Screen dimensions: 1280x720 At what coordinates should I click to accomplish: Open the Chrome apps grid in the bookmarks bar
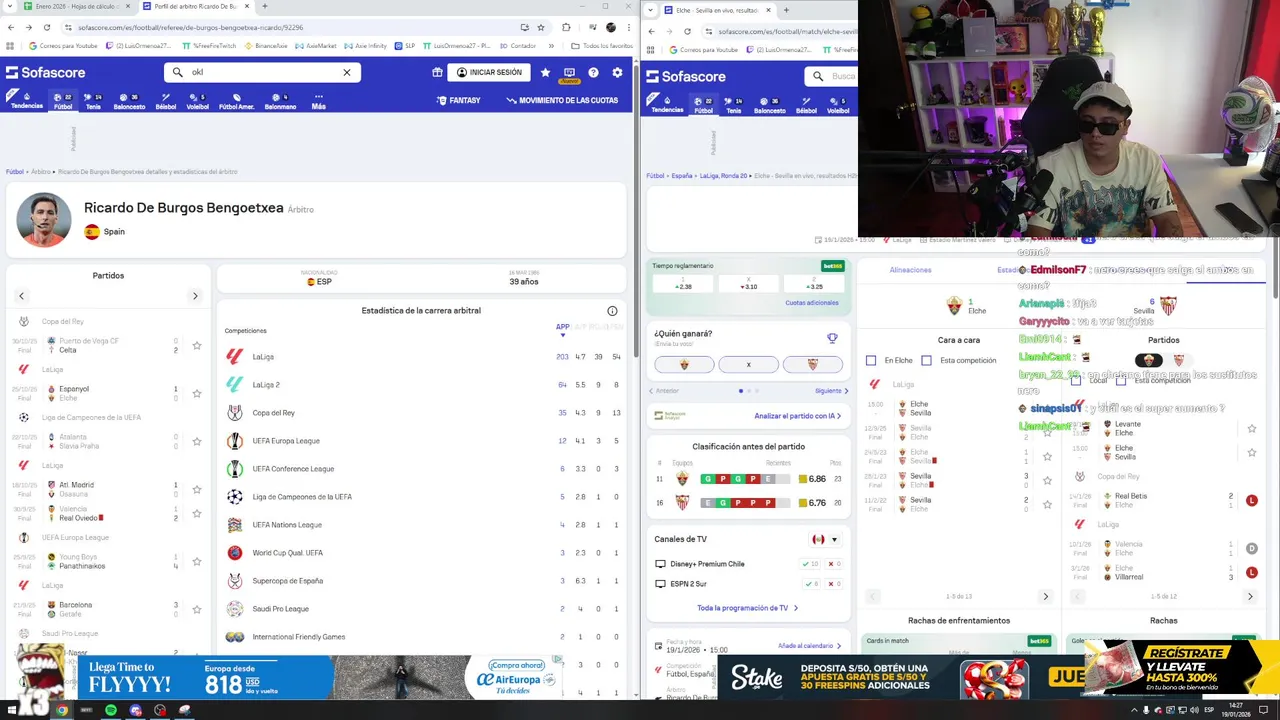pyautogui.click(x=11, y=46)
